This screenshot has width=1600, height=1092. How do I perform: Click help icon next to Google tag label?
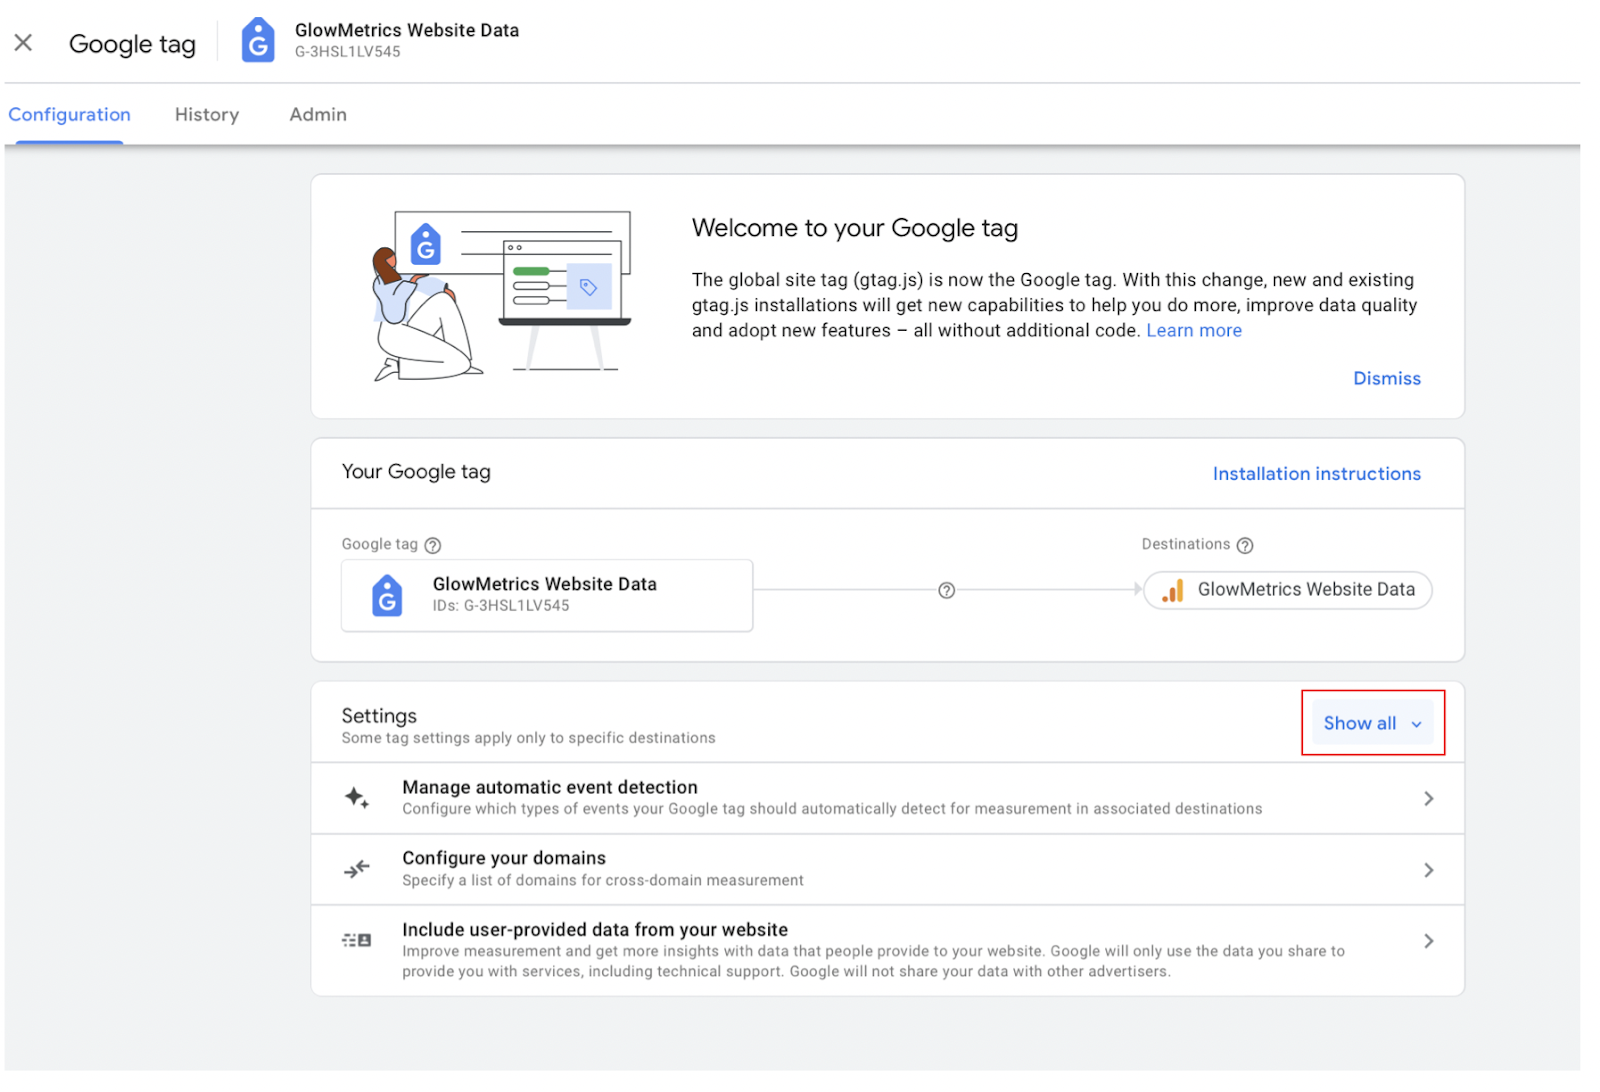pos(433,545)
